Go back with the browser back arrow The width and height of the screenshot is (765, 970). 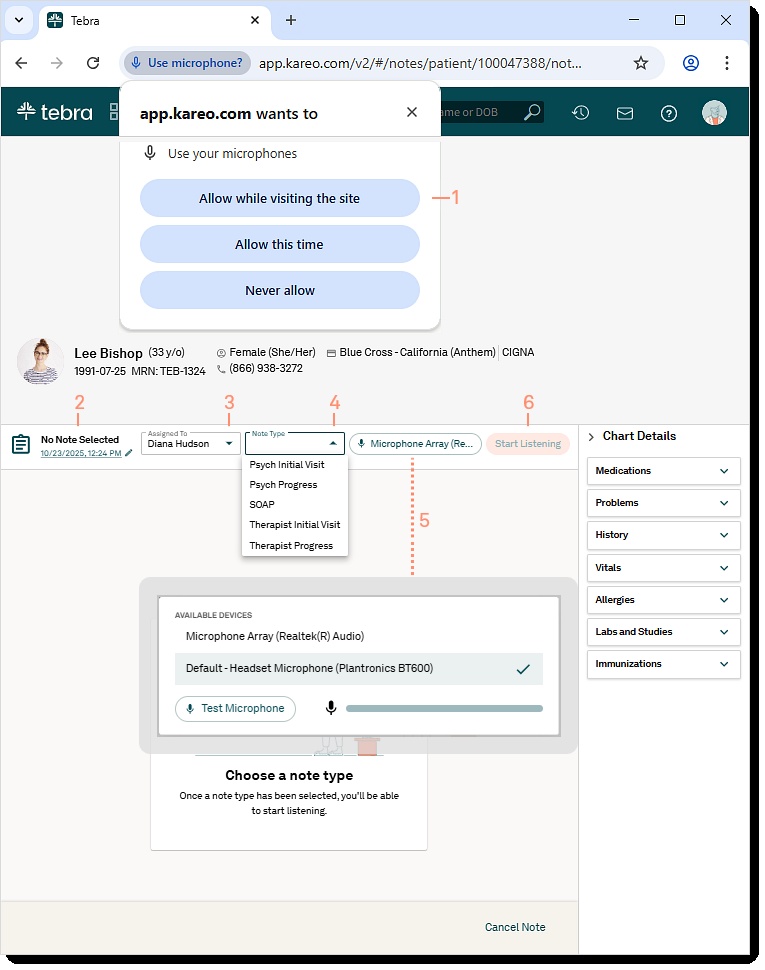point(21,62)
